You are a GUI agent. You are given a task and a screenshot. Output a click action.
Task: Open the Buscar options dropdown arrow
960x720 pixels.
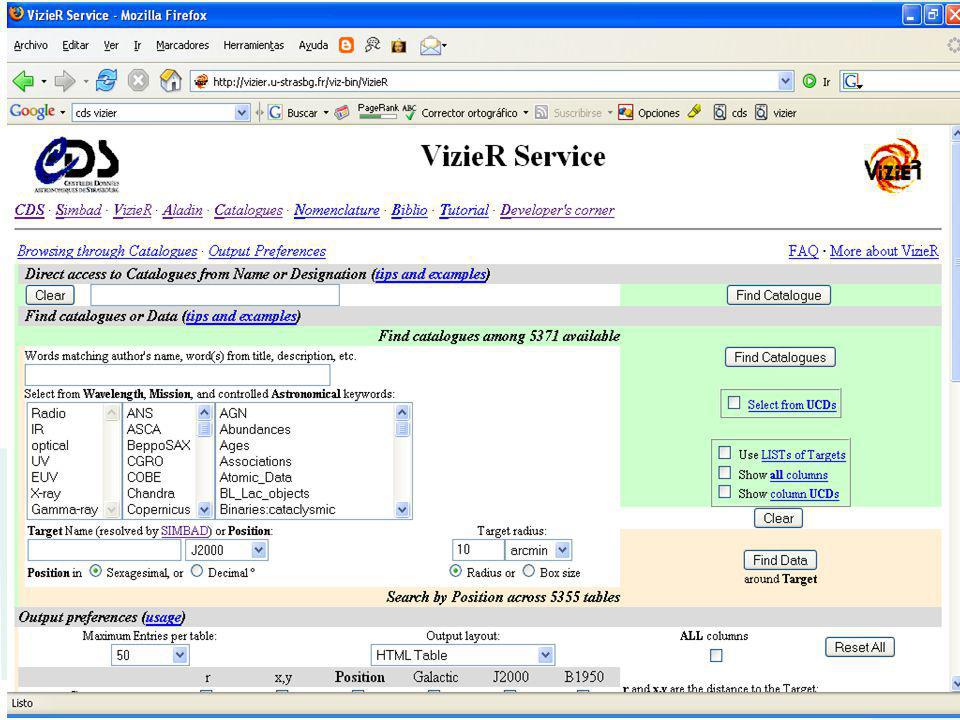click(326, 113)
